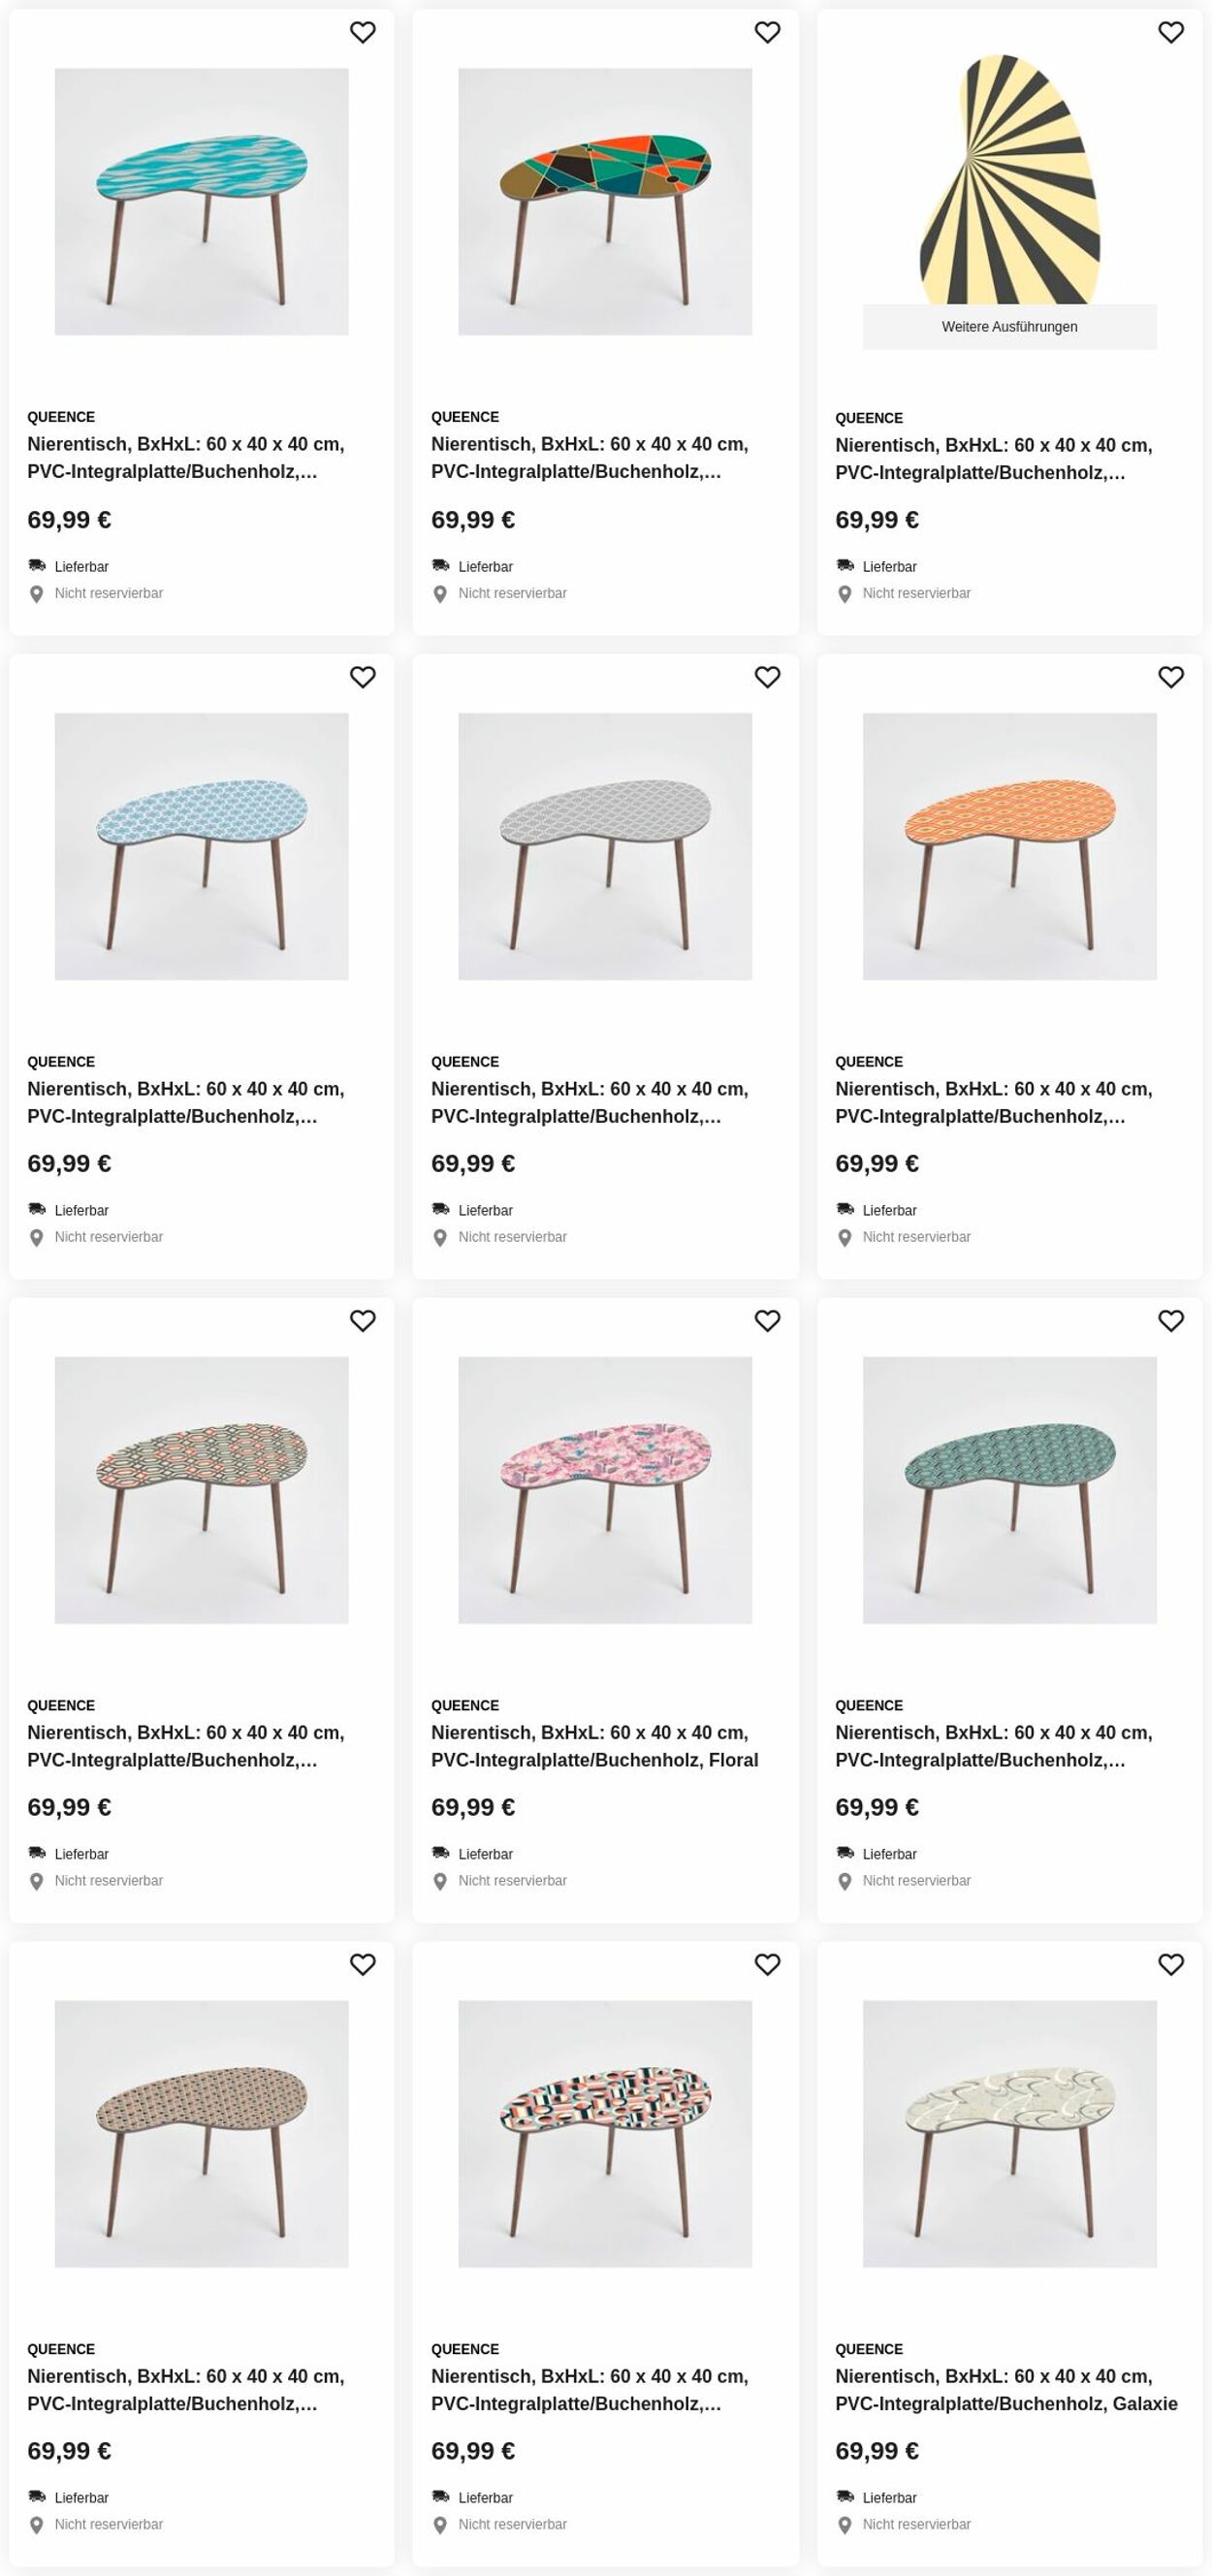
Task: Heart the salmon black geometric table
Action: coord(767,1965)
